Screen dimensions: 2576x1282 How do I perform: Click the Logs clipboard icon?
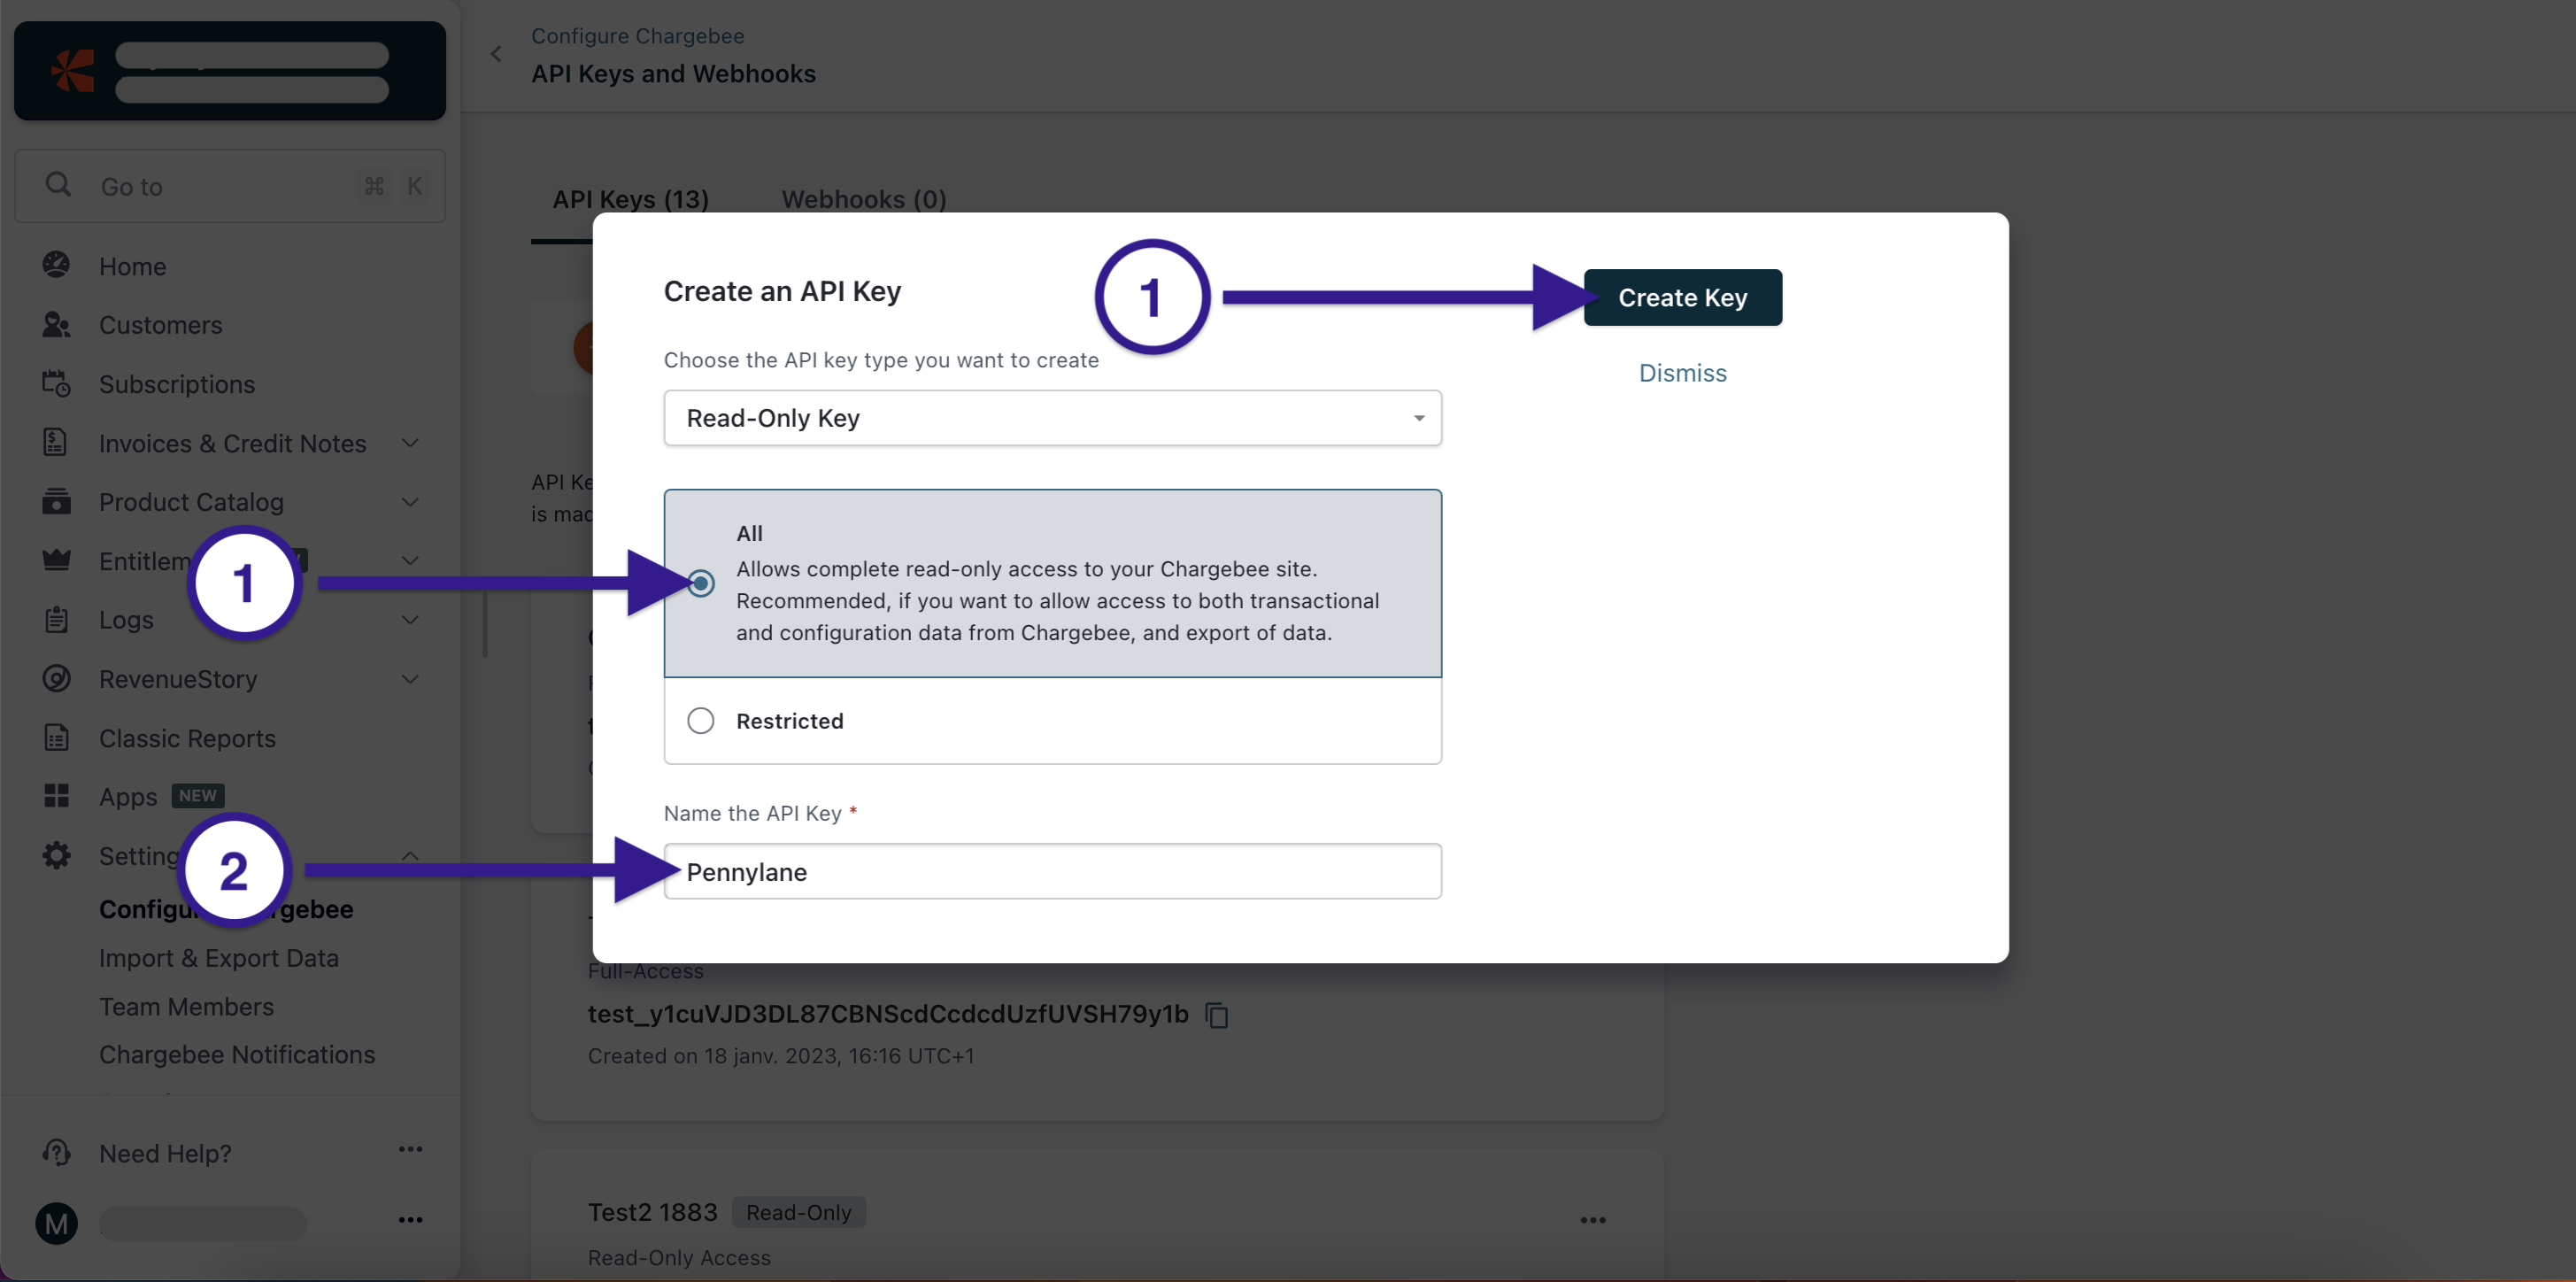coord(56,619)
